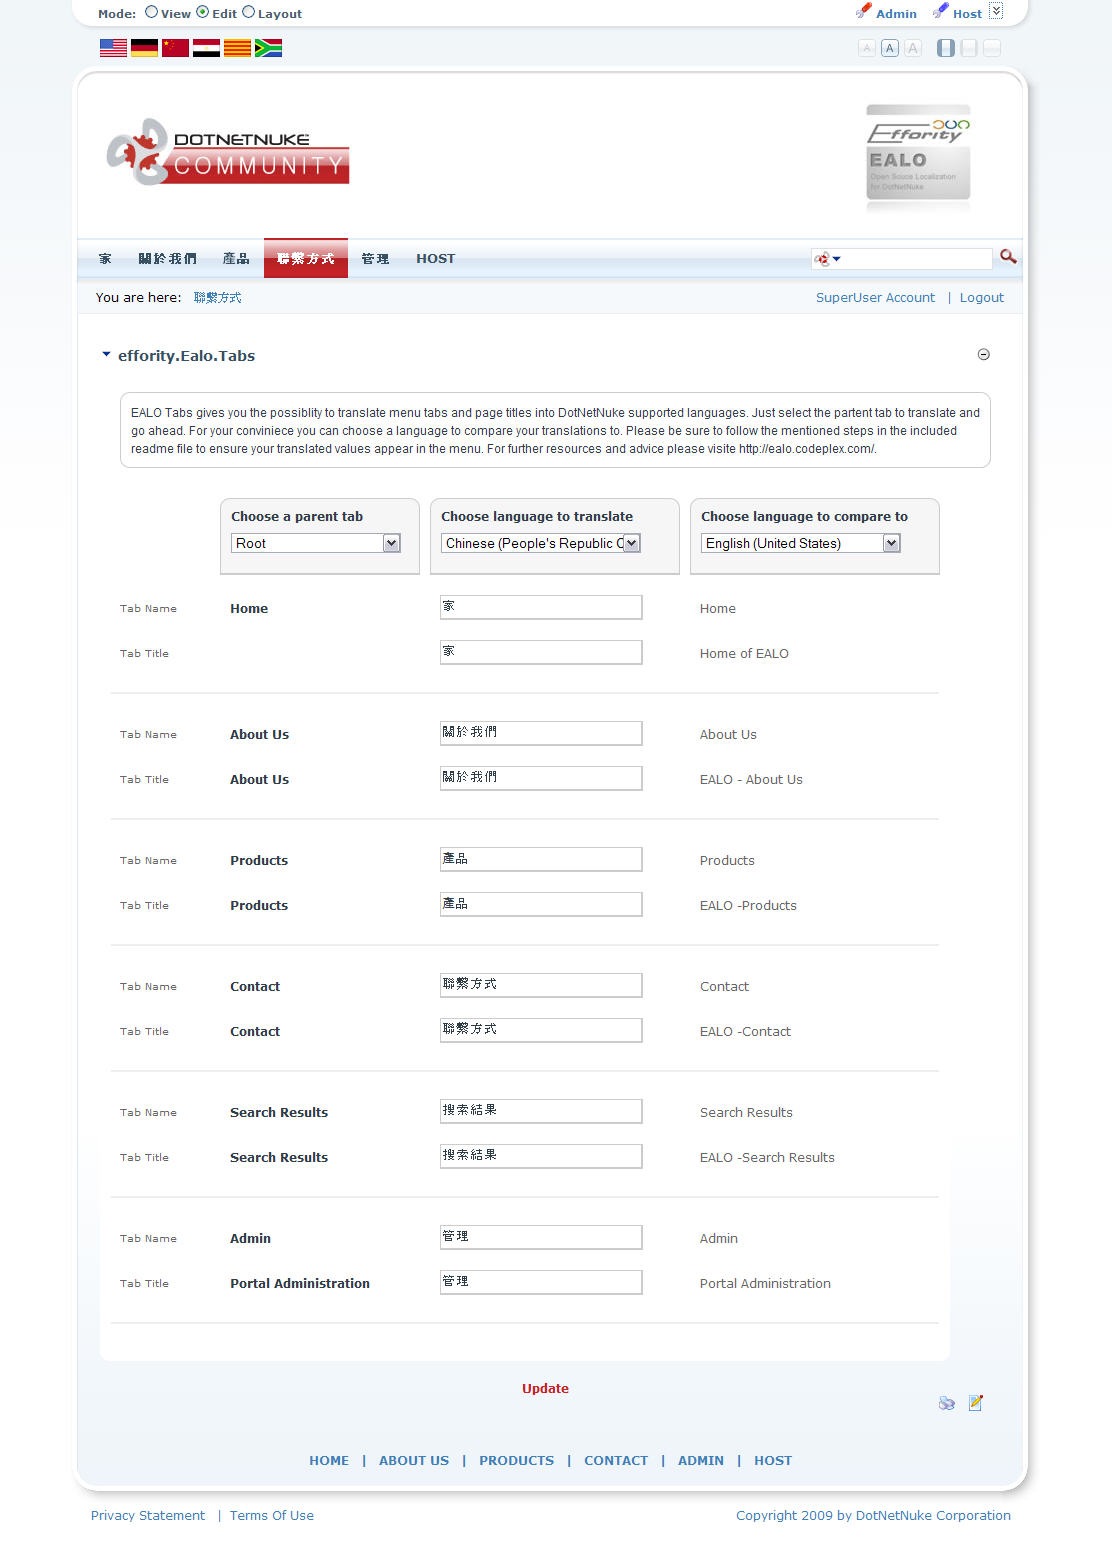Image resolution: width=1112 pixels, height=1542 pixels.
Task: Click the 'EALO - About Us' comparison text
Action: pyautogui.click(x=751, y=779)
